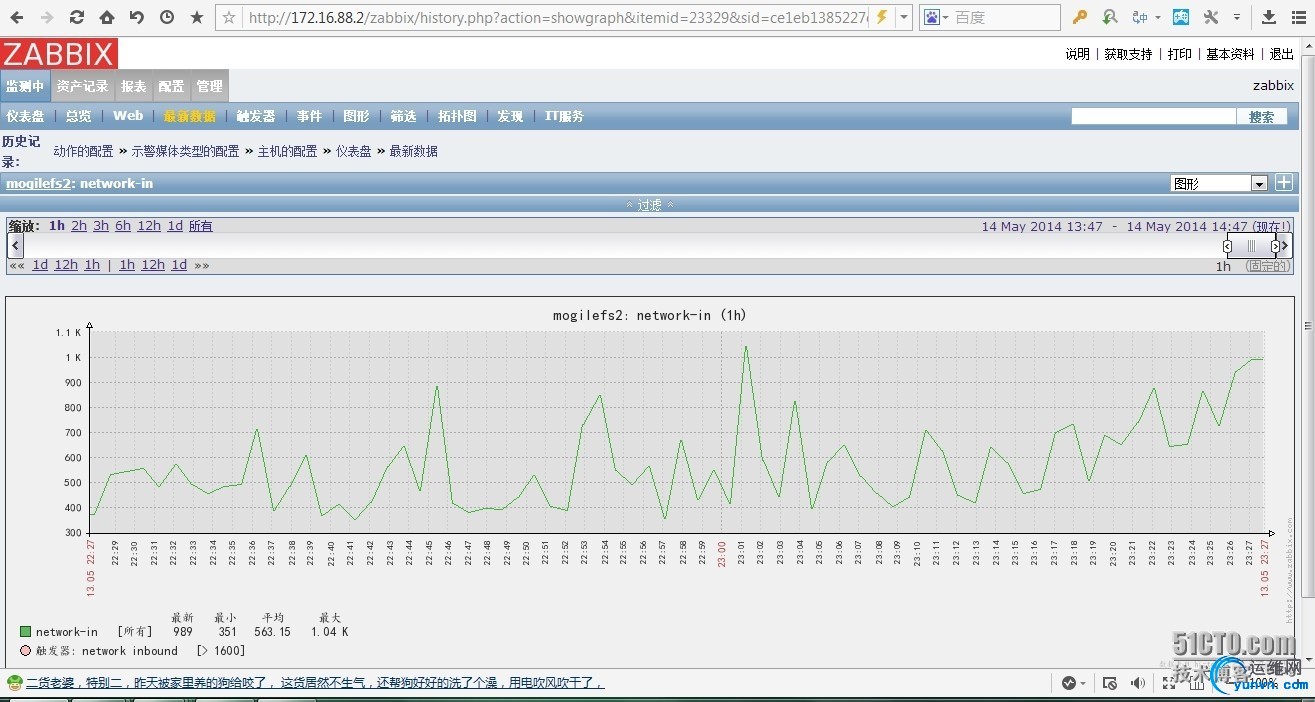1315x702 pixels.
Task: Click the ZABBIX logo
Action: click(x=59, y=54)
